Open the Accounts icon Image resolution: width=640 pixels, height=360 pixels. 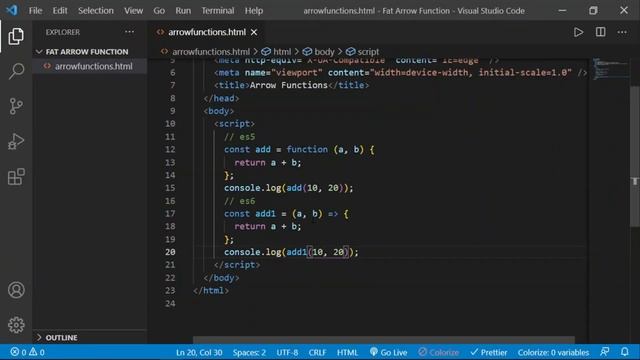click(x=16, y=290)
